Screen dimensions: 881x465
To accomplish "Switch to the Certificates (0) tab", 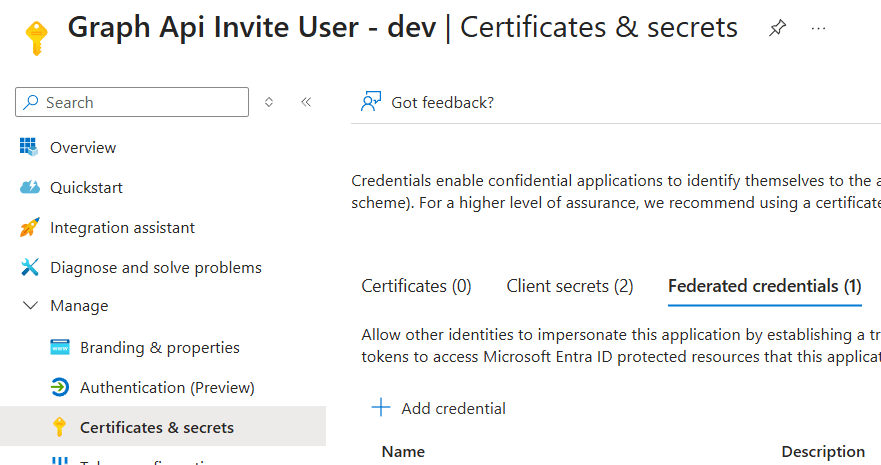I will (x=416, y=286).
